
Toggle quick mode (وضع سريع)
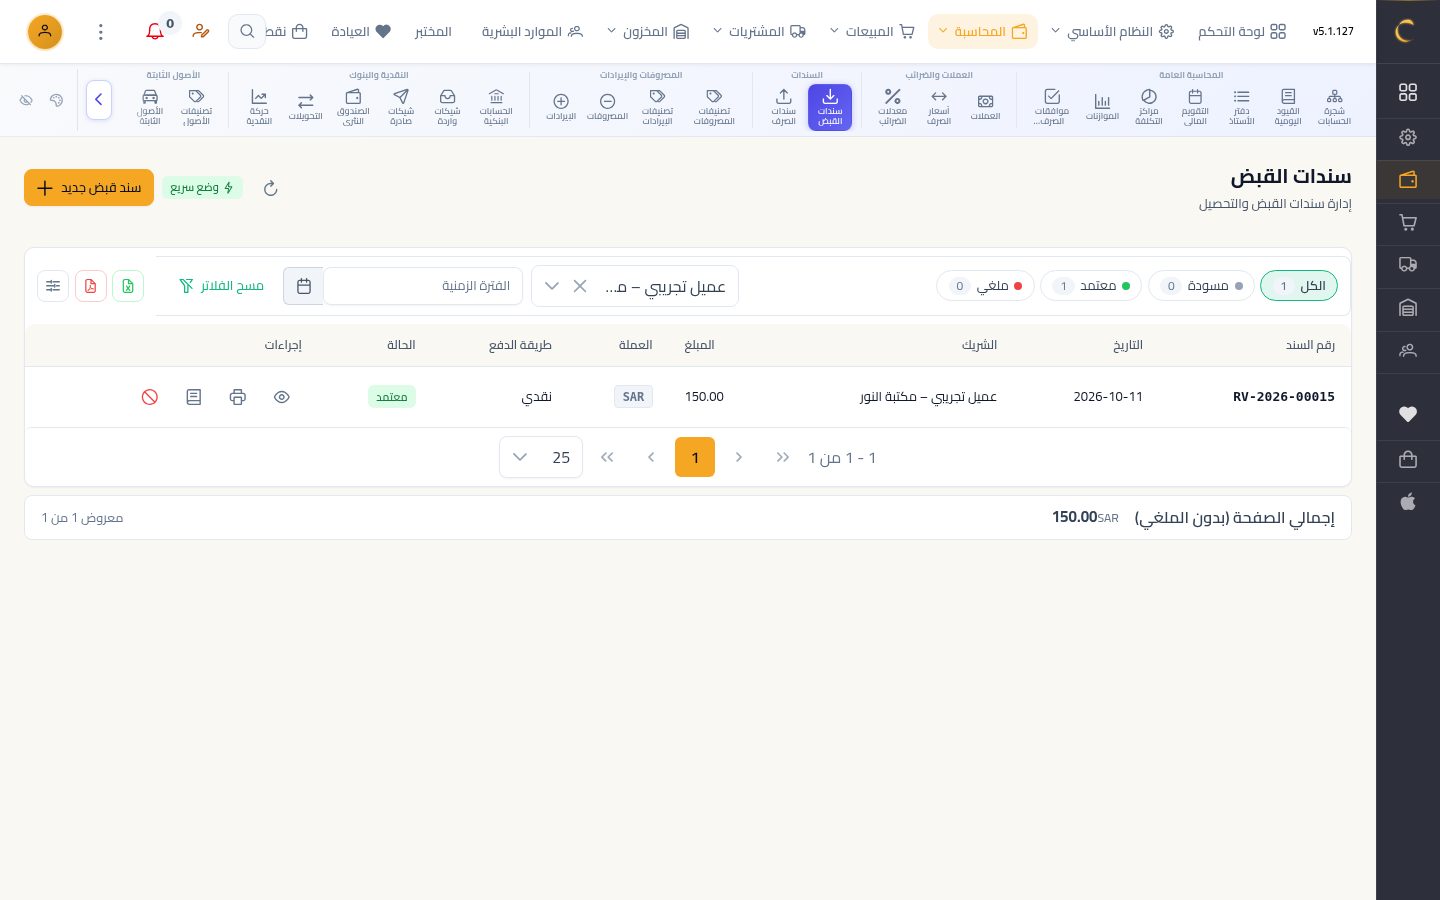tap(202, 188)
